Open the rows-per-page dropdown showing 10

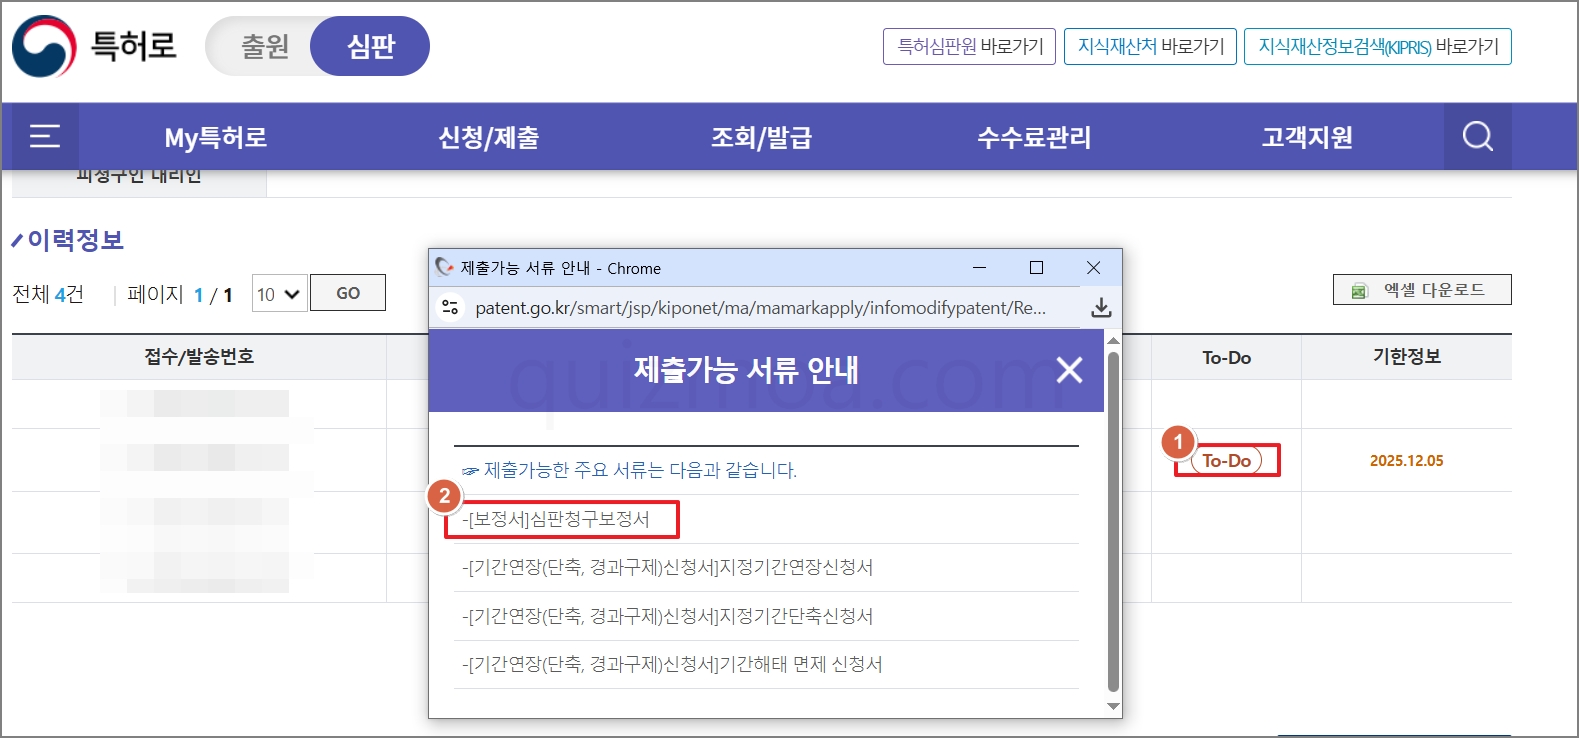click(279, 294)
